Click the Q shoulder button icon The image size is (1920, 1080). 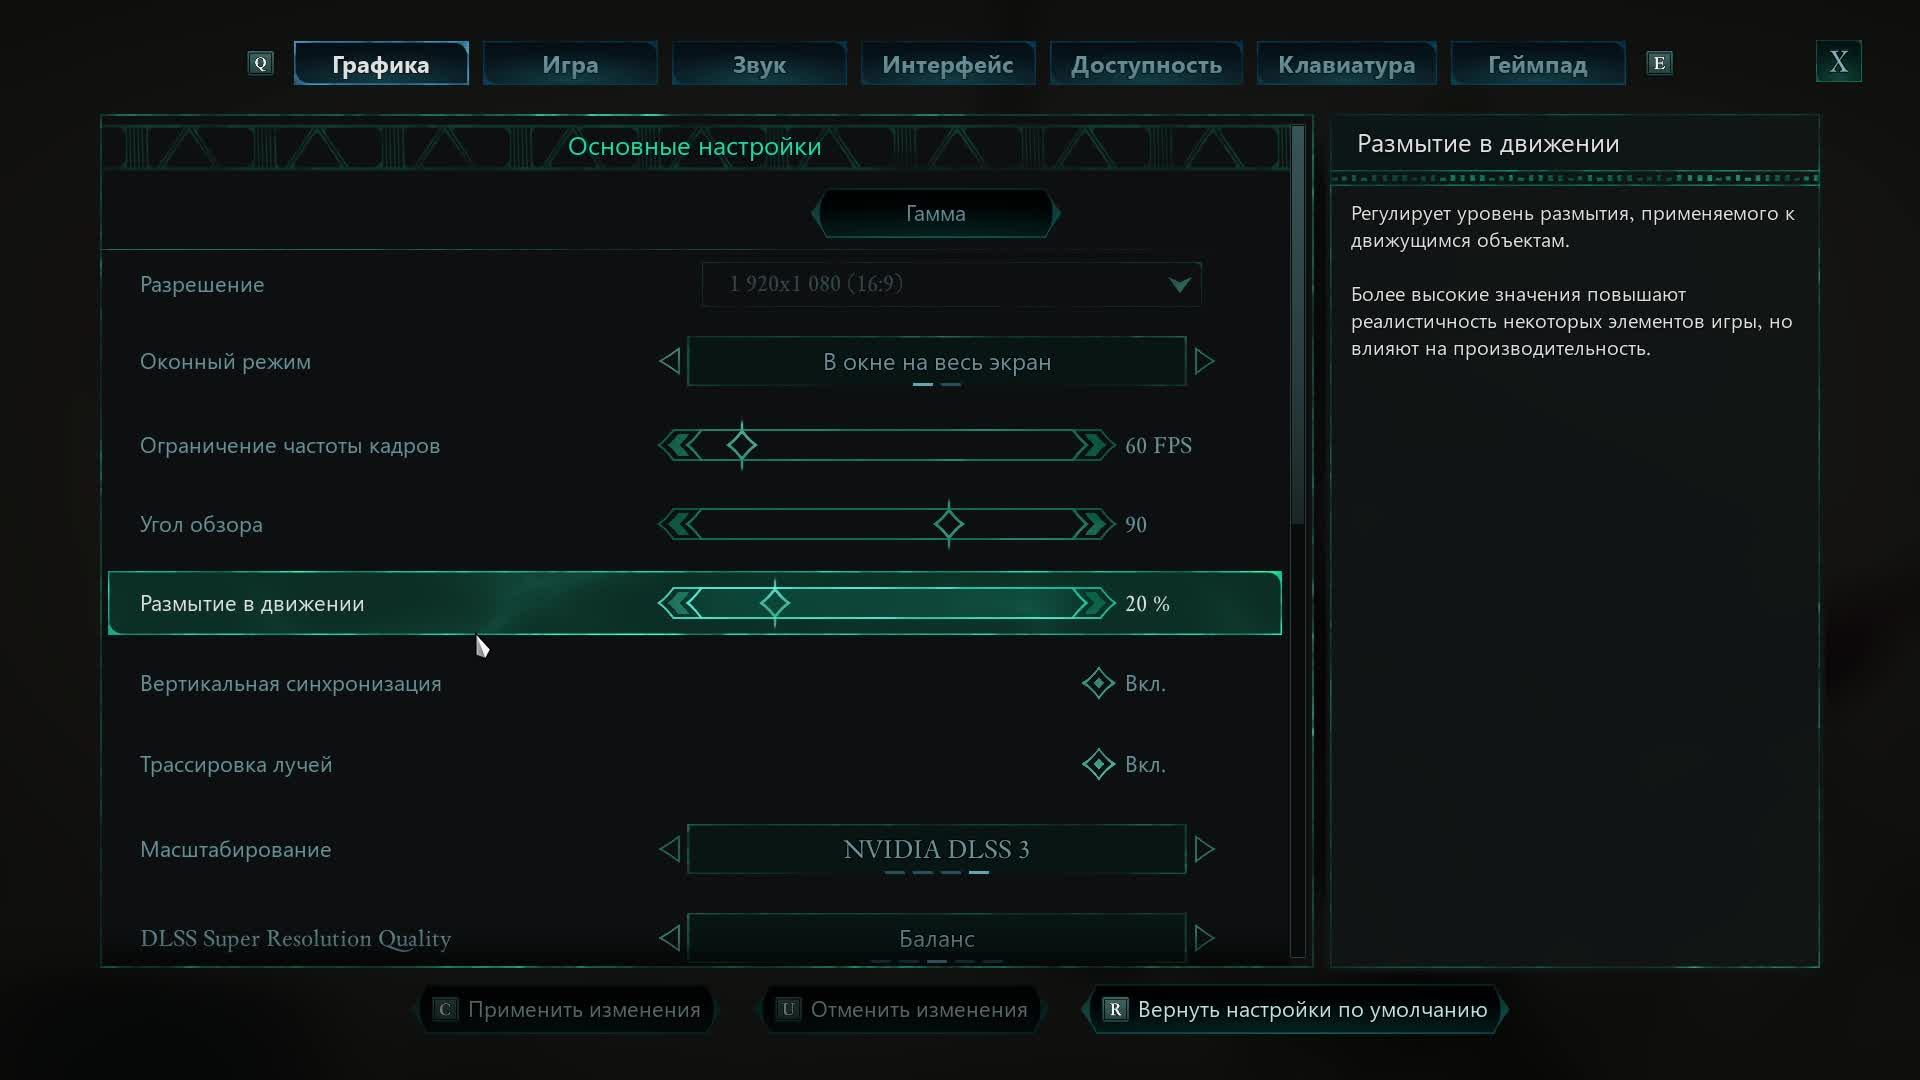(261, 62)
